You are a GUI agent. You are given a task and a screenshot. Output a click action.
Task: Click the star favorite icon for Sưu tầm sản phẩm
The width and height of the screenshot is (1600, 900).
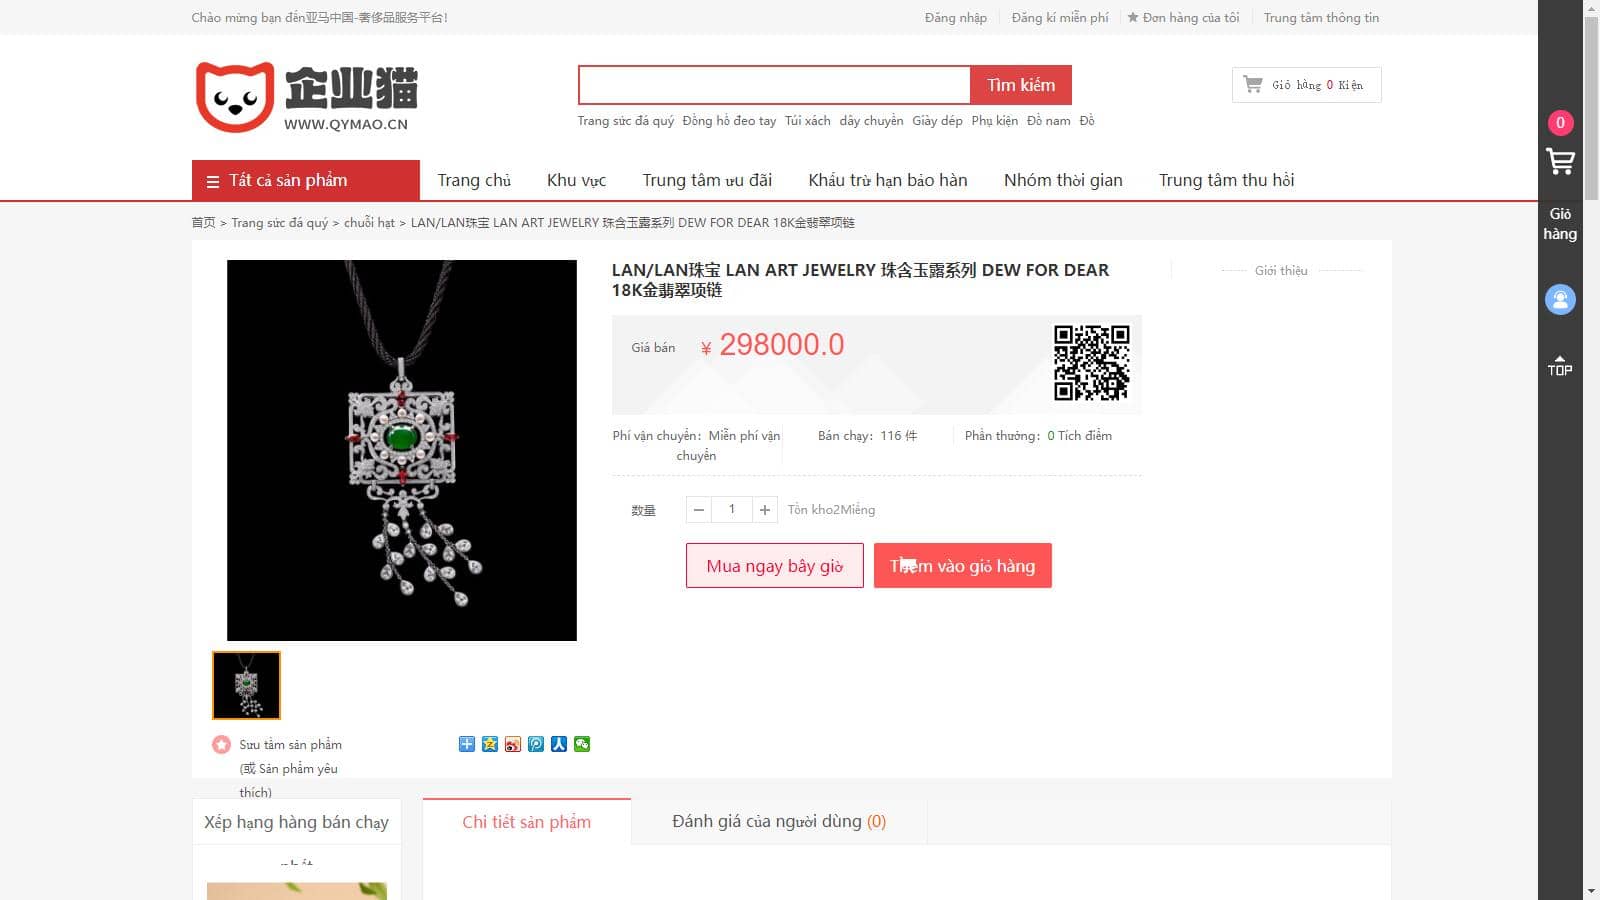(x=221, y=745)
